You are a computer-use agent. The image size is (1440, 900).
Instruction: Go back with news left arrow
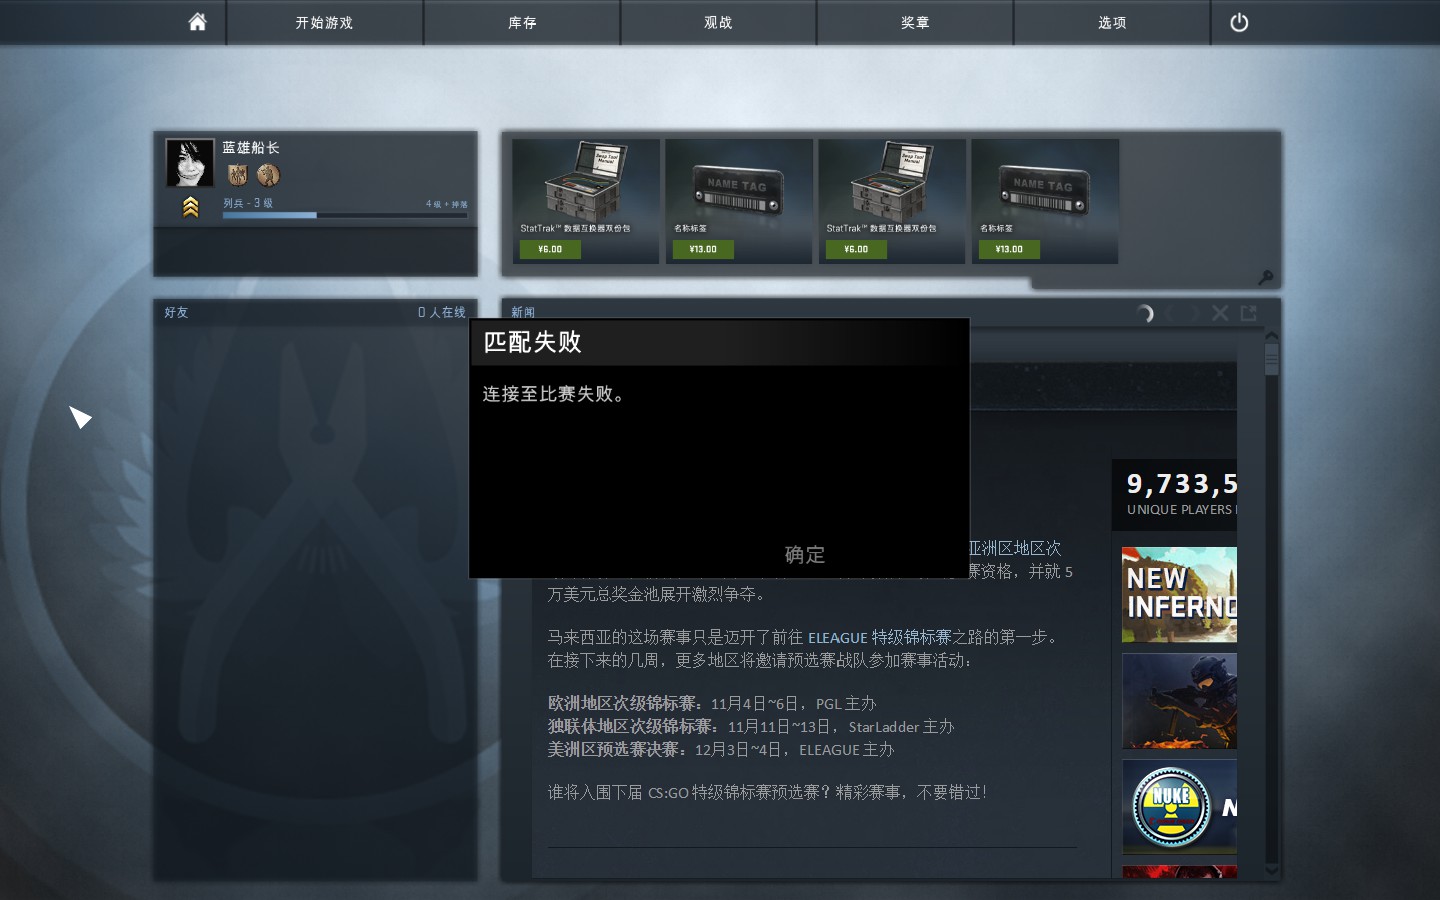click(1169, 313)
